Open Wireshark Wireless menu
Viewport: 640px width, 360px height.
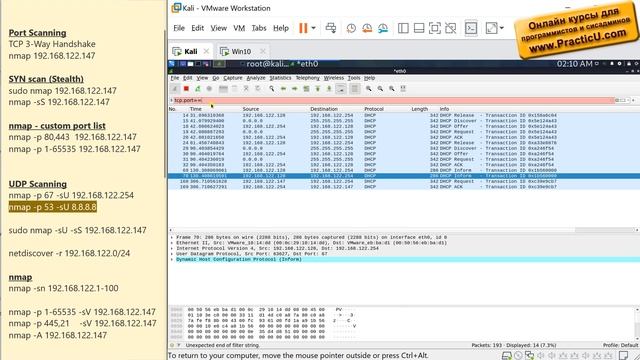tap(334, 78)
